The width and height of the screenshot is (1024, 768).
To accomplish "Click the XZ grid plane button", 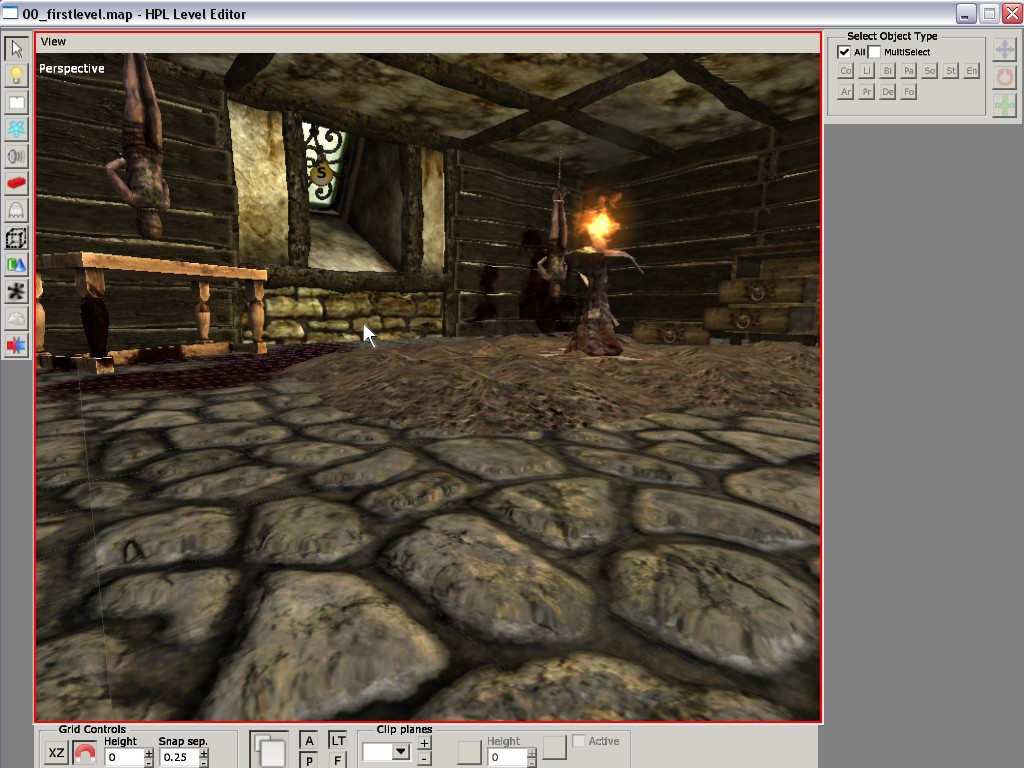I will click(57, 754).
